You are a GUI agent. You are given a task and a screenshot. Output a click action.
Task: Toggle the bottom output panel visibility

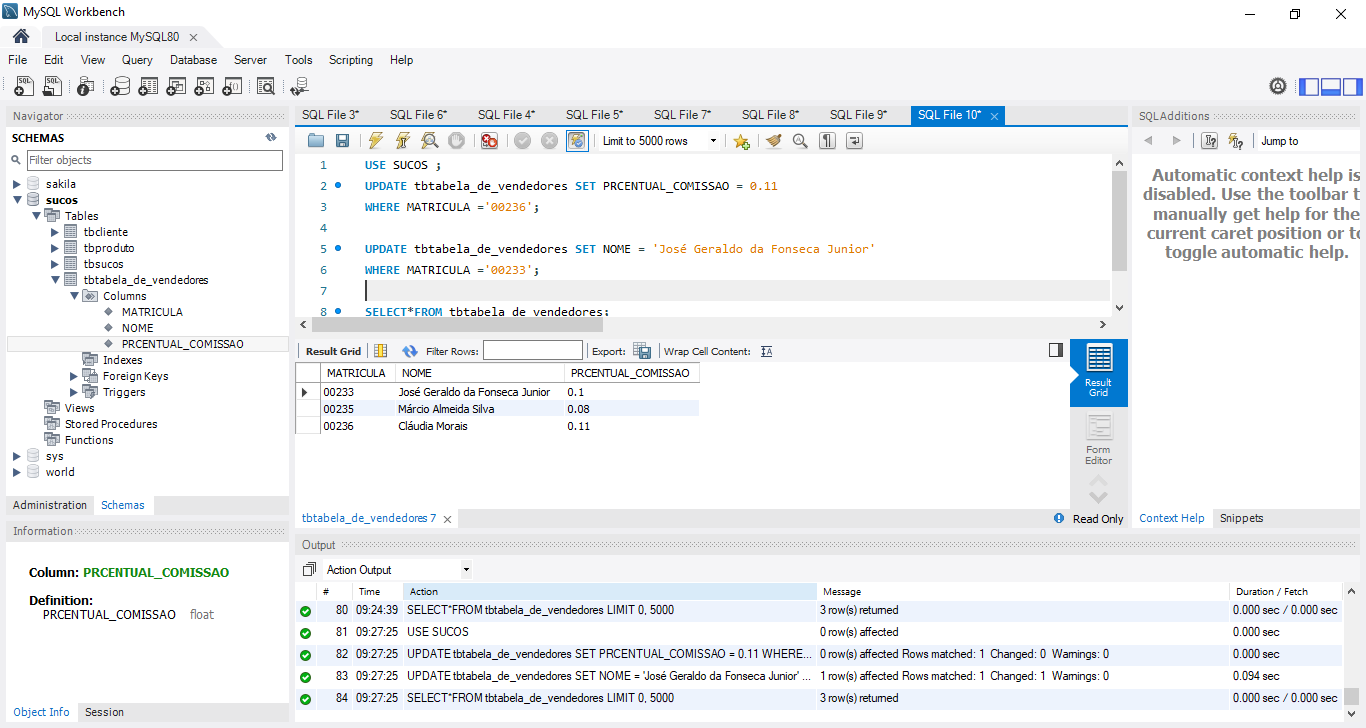click(1330, 87)
